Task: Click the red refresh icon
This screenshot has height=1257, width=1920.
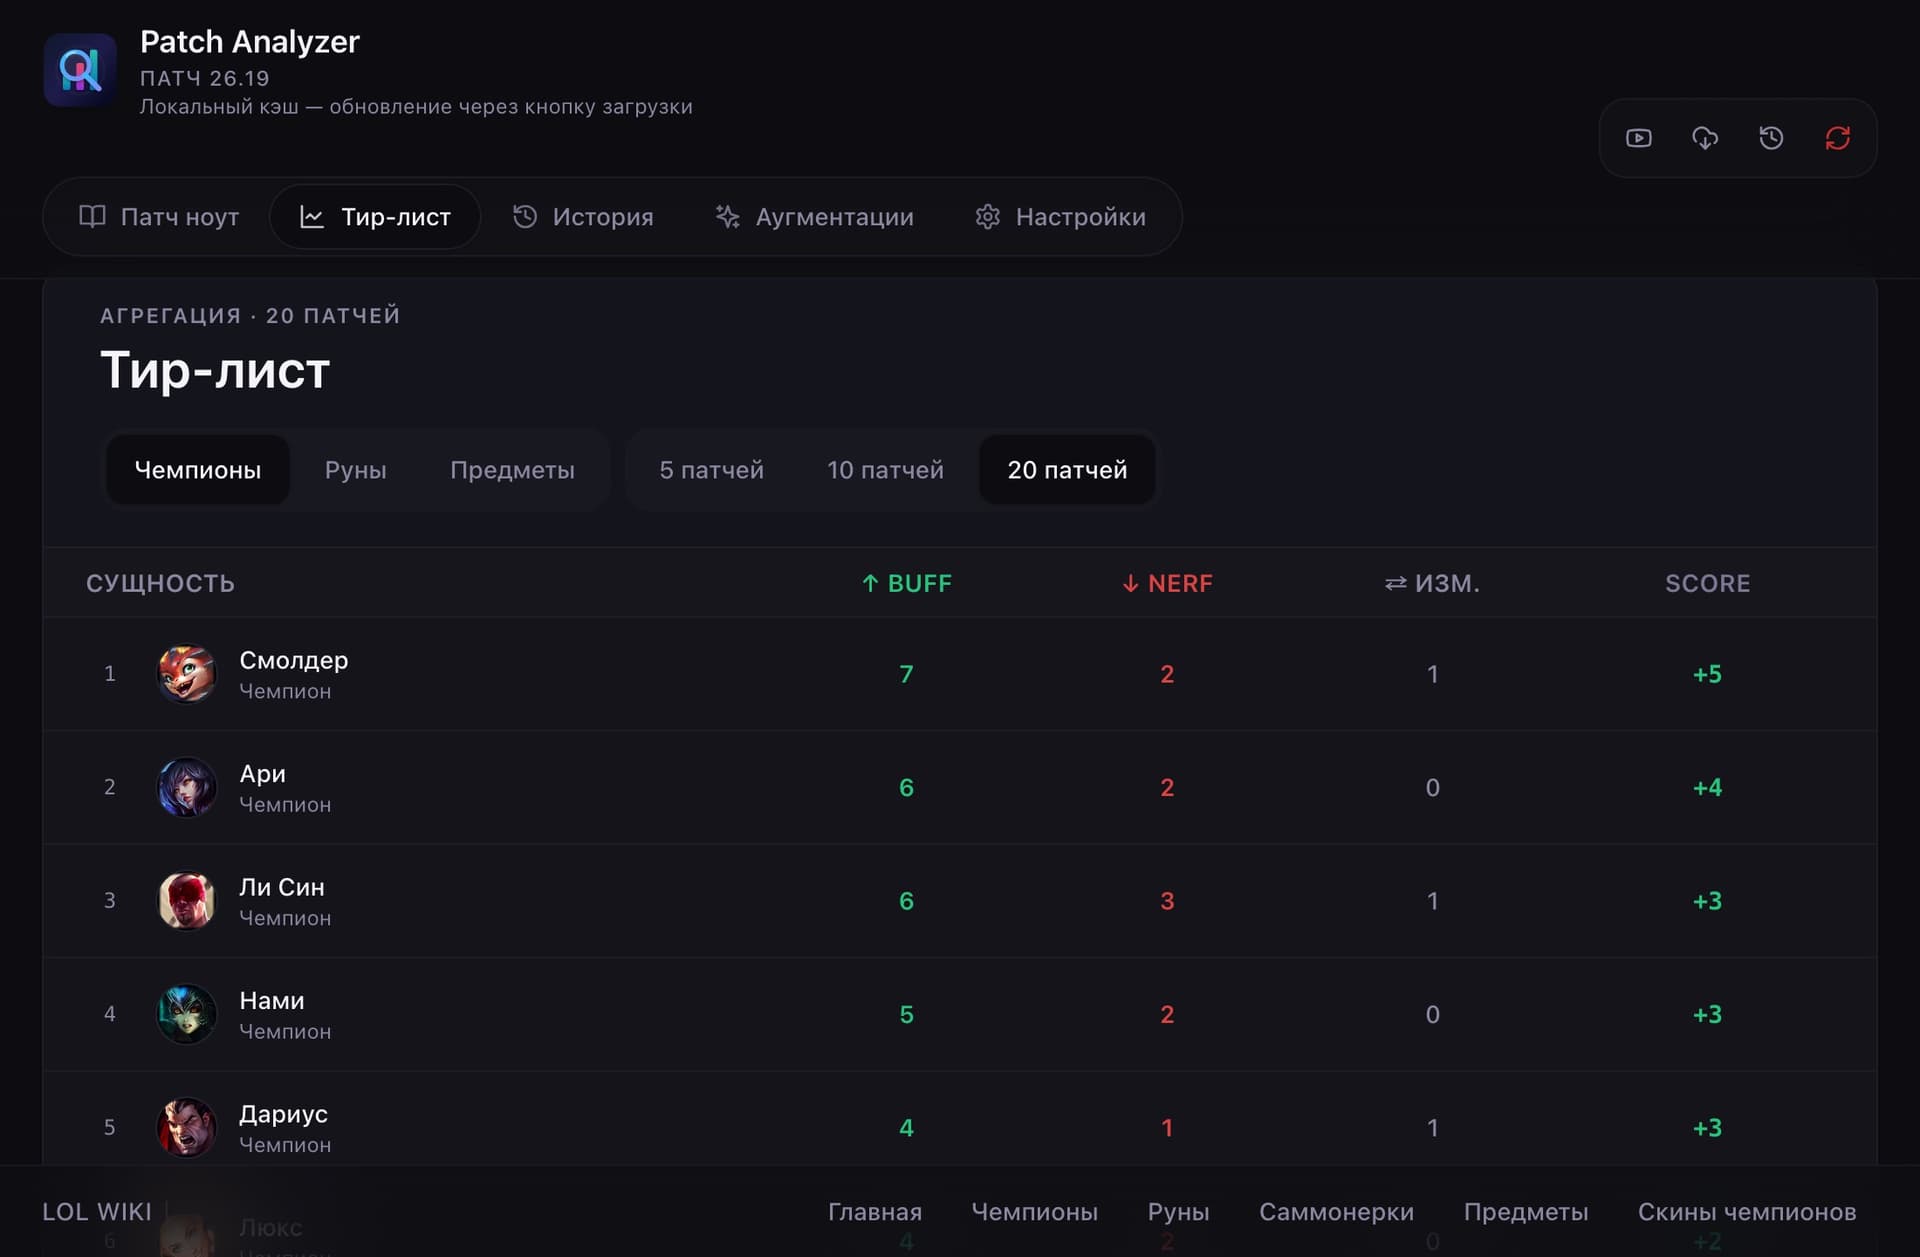Action: [1837, 138]
